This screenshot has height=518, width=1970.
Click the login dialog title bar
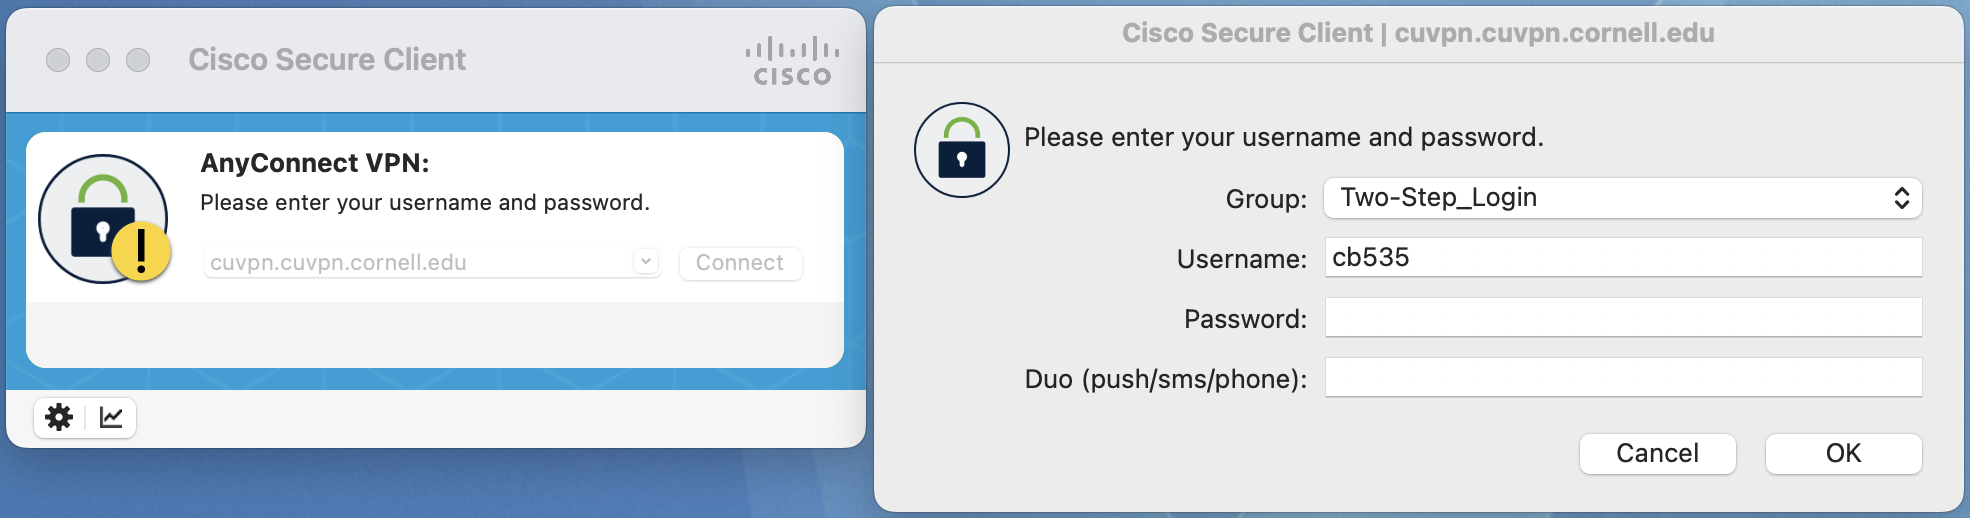(1417, 33)
